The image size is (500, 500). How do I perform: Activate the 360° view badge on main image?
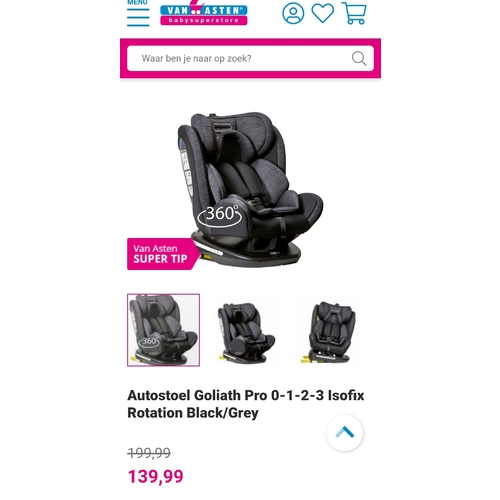coord(220,216)
